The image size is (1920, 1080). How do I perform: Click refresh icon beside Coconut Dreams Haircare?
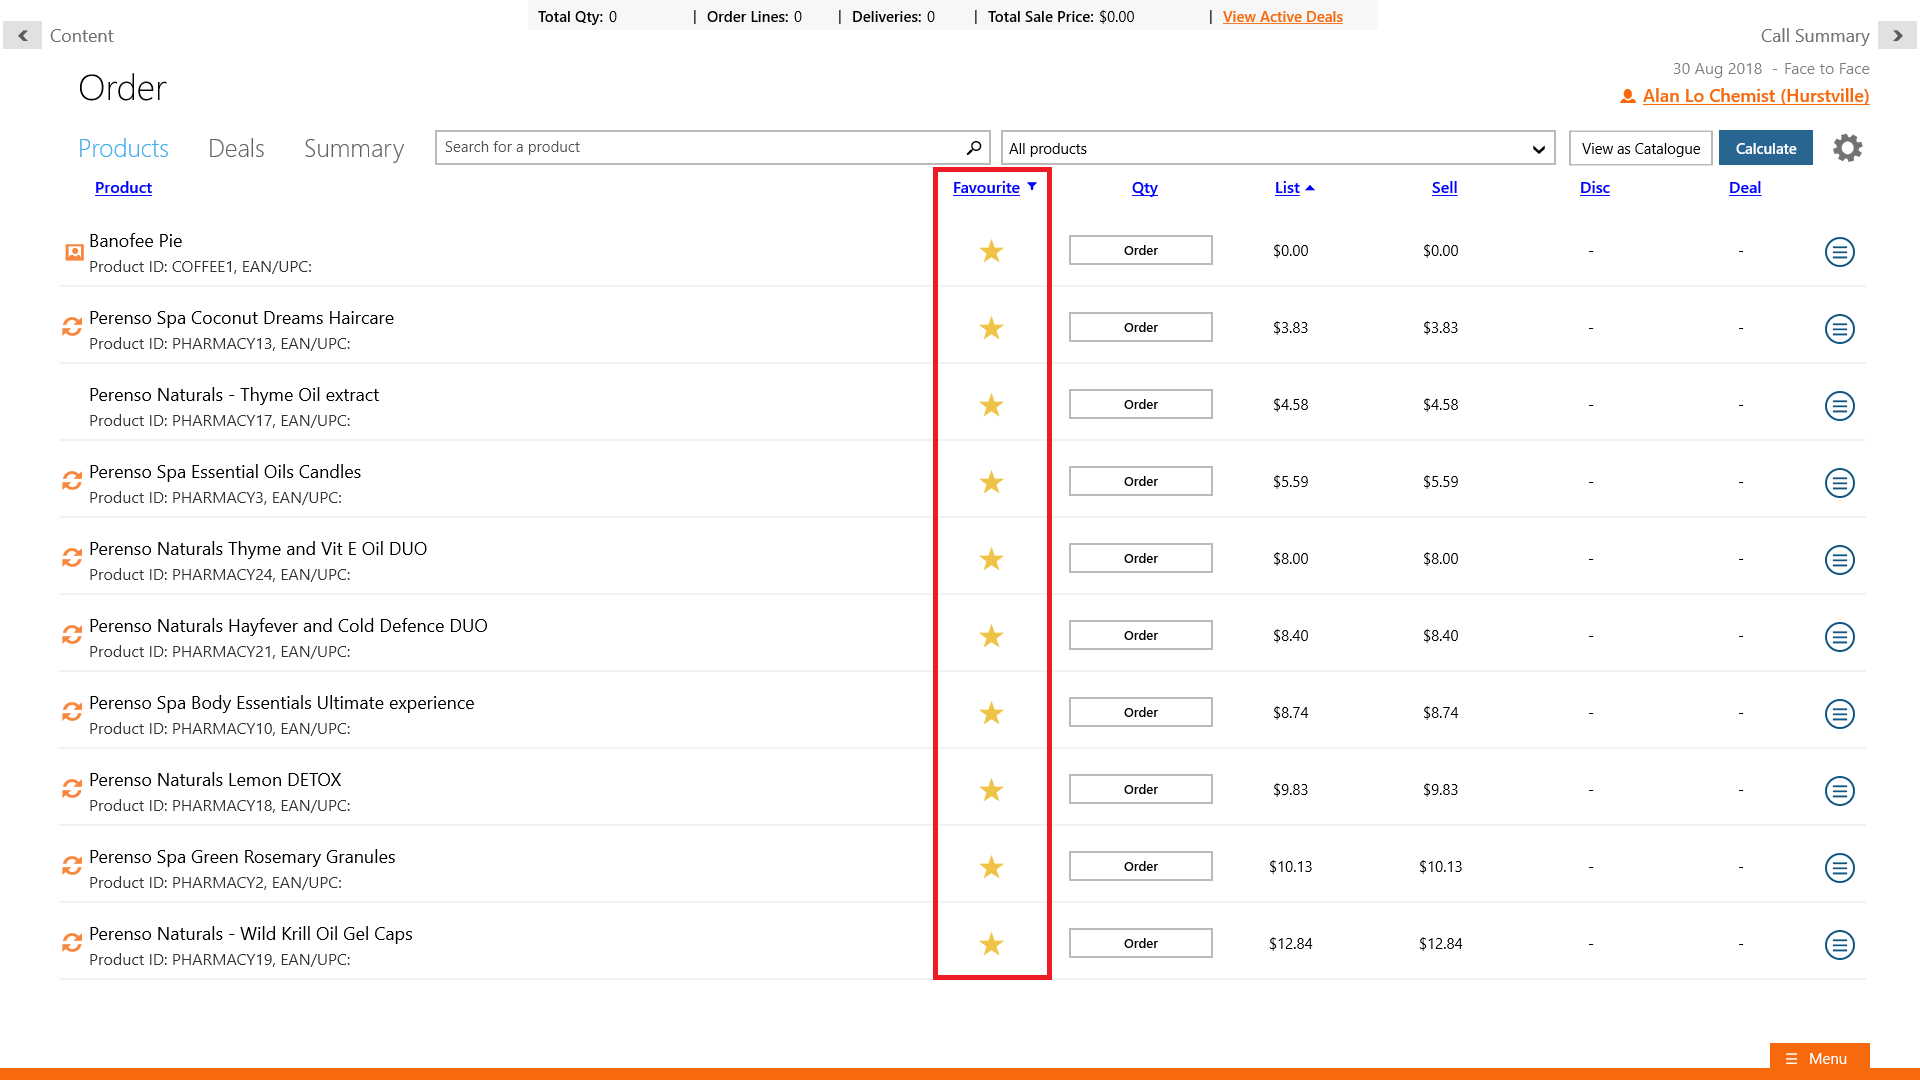[72, 327]
